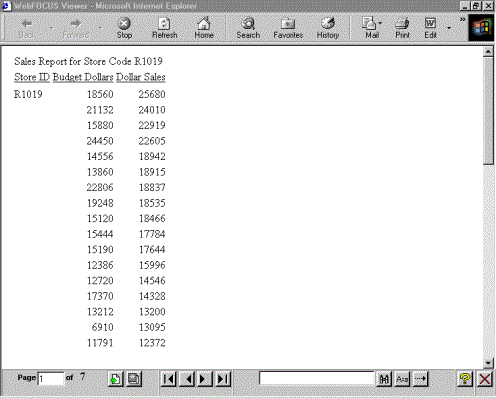Click the binoculars find icon in viewer bar
This screenshot has height=399, width=496.
(x=384, y=379)
